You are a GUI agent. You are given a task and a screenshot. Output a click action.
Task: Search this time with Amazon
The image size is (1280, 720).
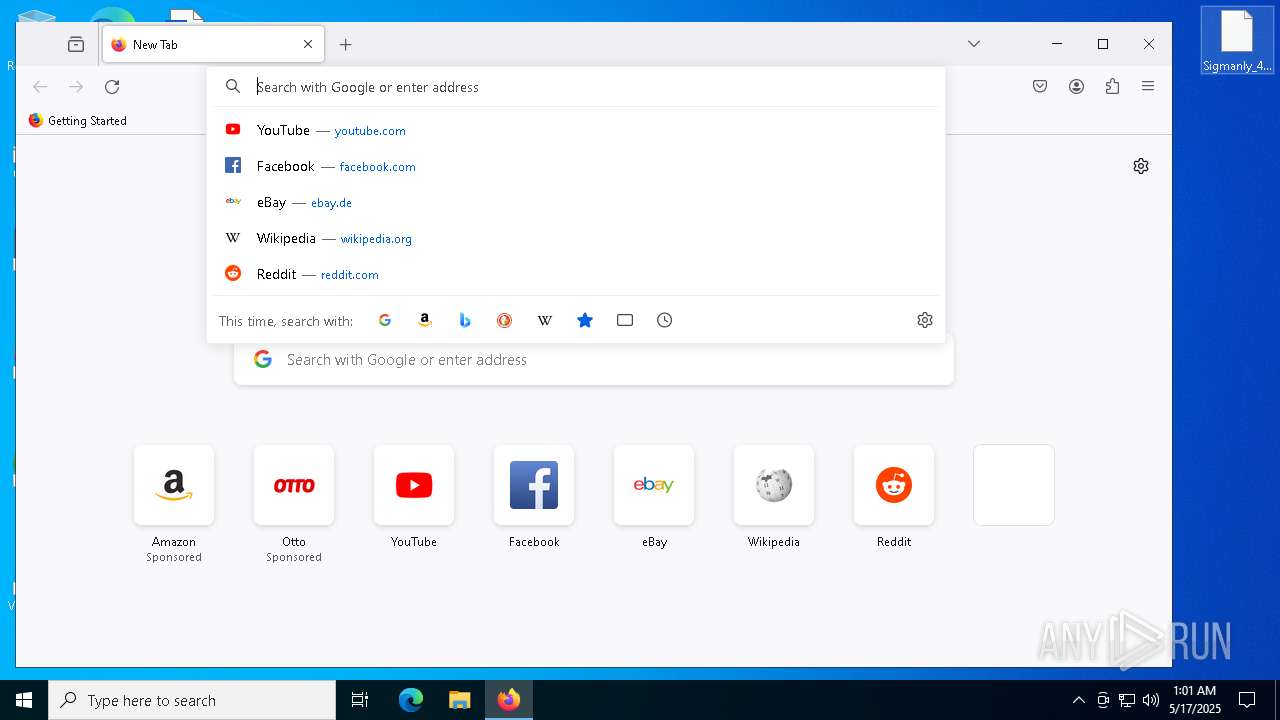425,320
